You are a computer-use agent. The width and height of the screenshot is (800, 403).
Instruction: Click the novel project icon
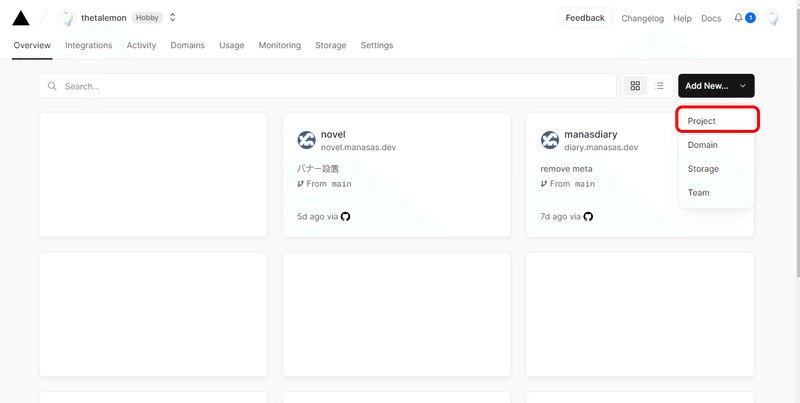pos(307,140)
